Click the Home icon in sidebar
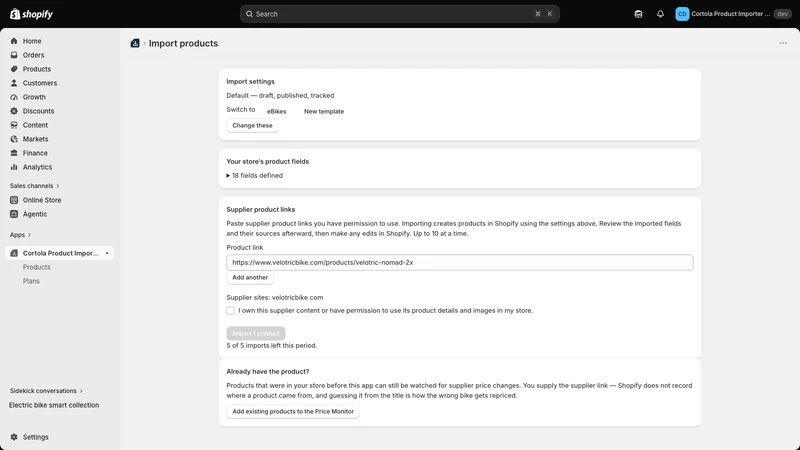The height and width of the screenshot is (450, 800). coord(14,41)
